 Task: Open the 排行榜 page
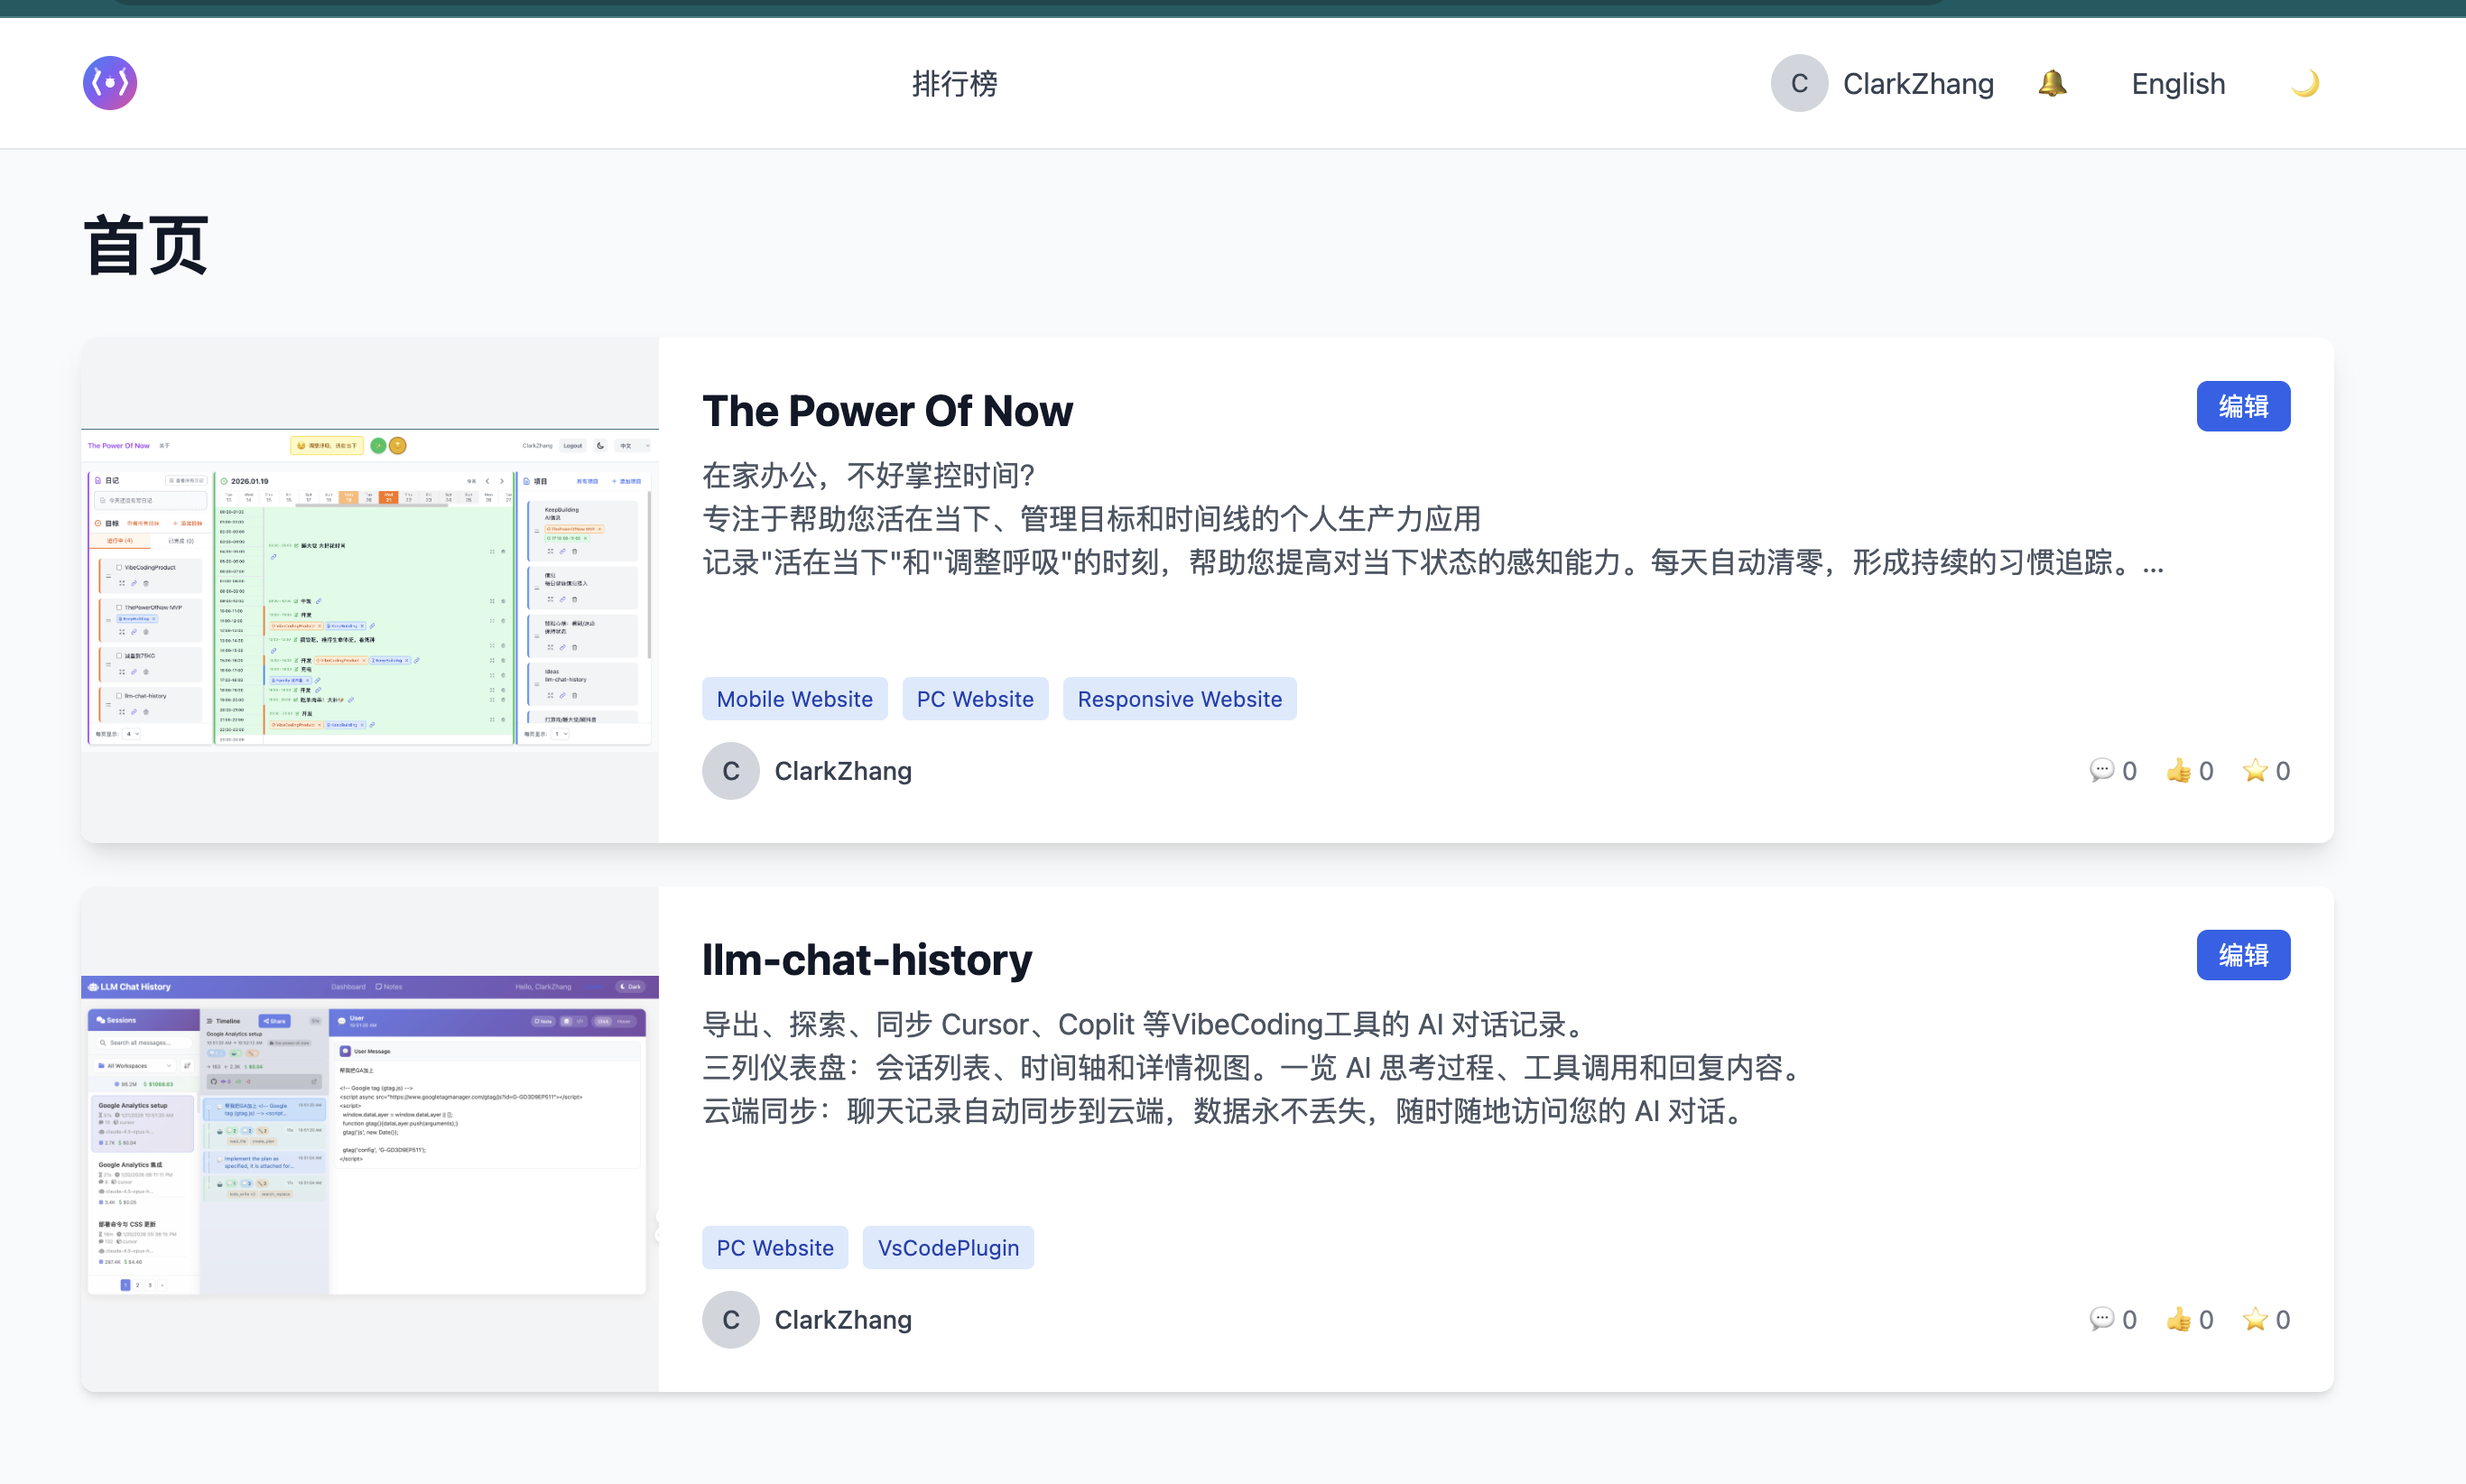955,83
